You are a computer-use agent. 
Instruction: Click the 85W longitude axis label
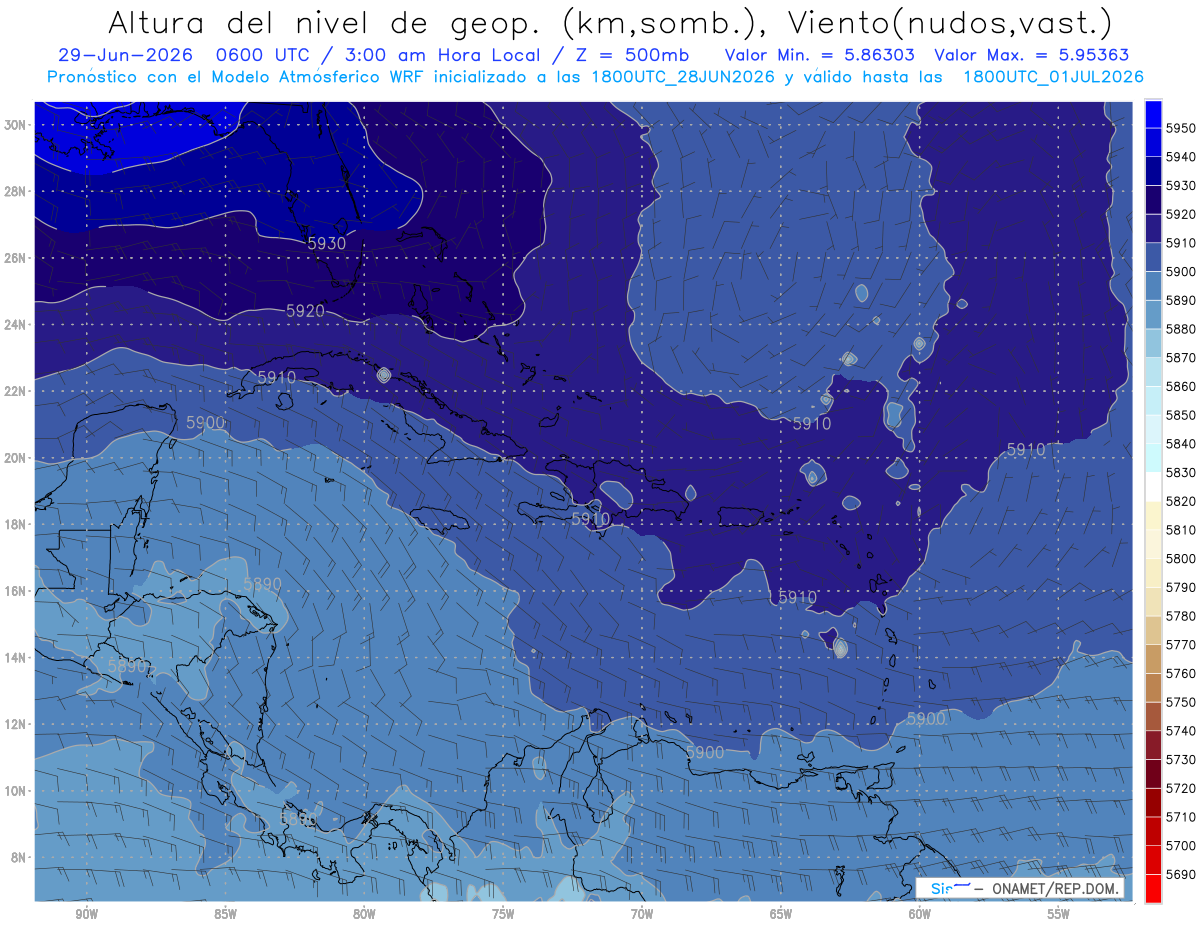(x=225, y=914)
